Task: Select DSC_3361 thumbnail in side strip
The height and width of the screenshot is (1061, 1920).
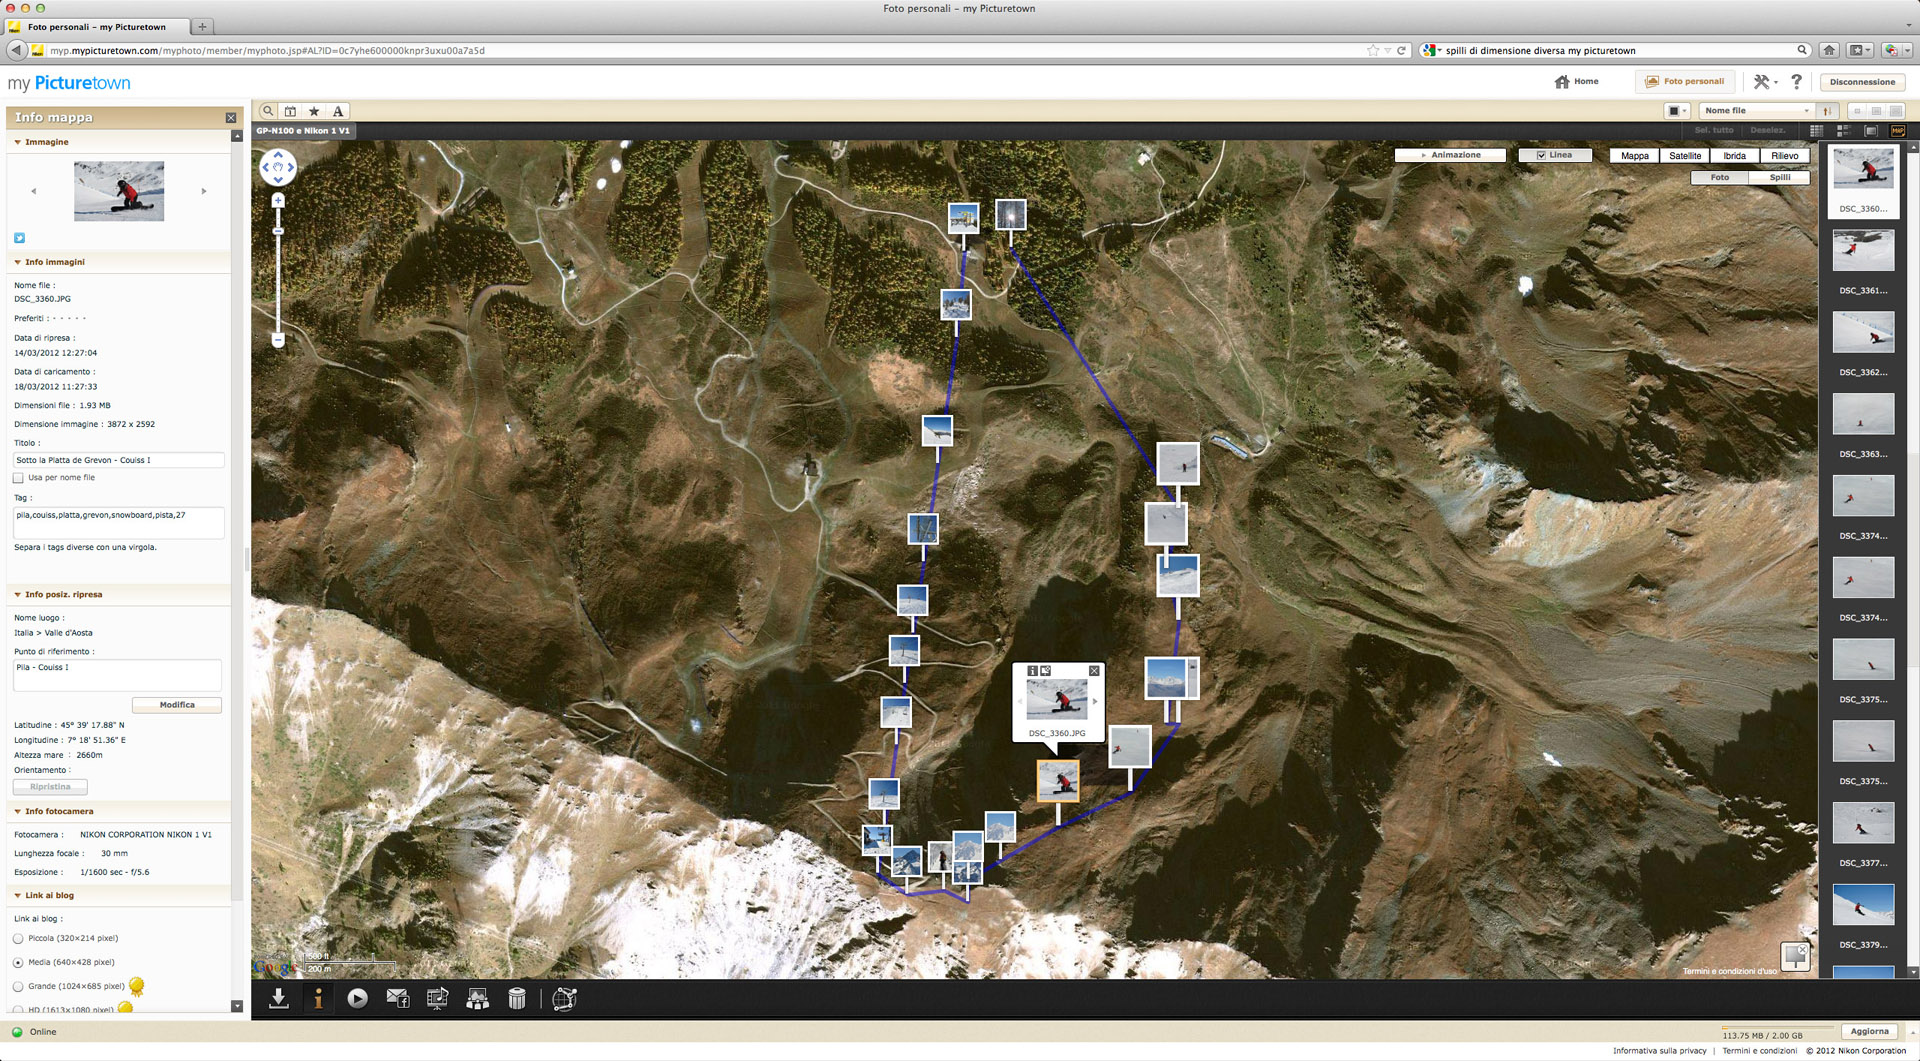Action: coord(1863,251)
